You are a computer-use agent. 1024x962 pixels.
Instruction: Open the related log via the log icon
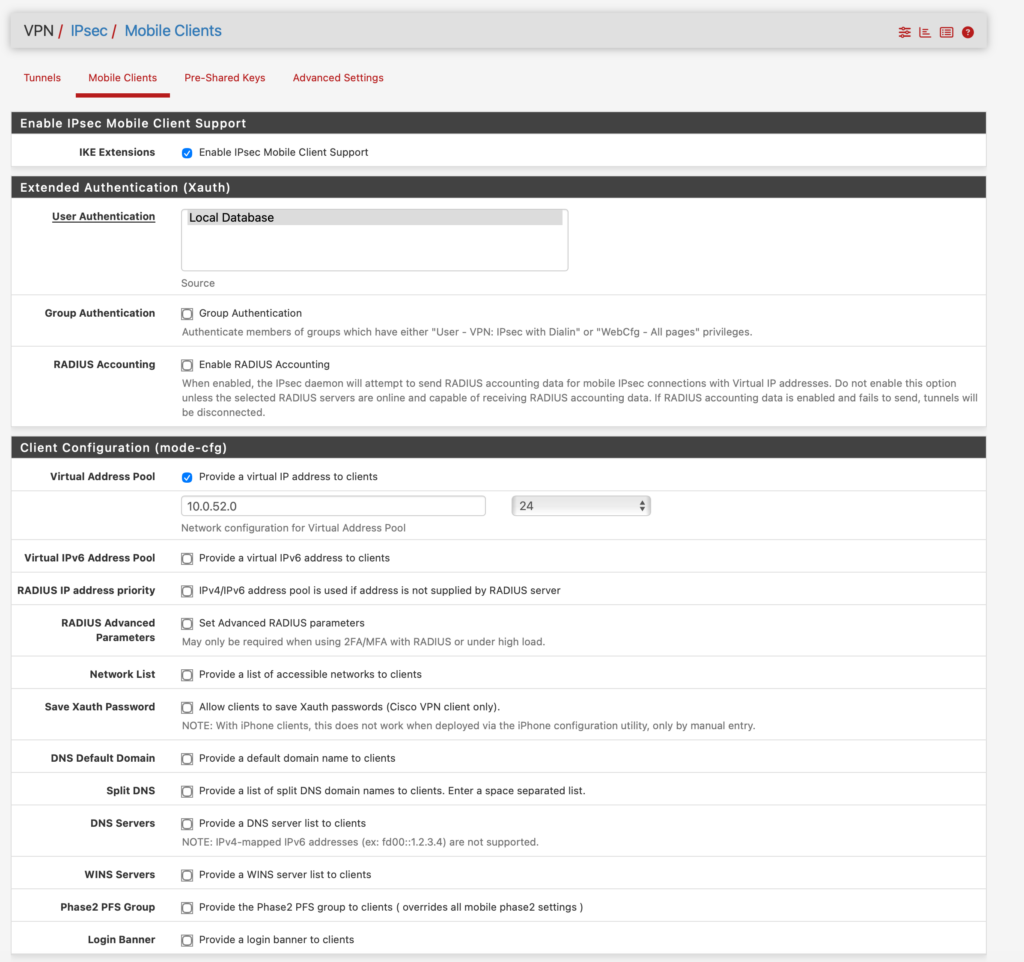tap(946, 31)
